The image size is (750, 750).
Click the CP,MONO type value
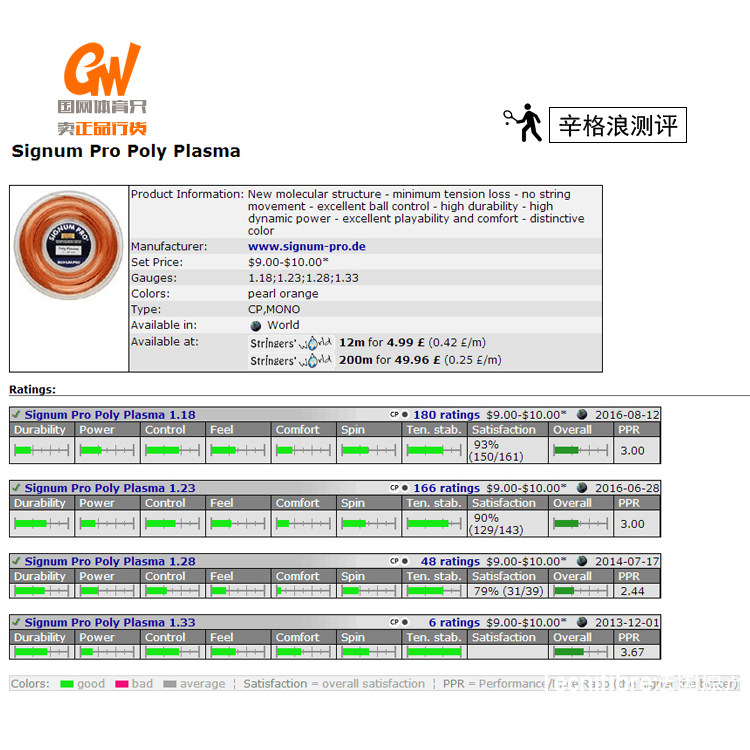pyautogui.click(x=274, y=309)
